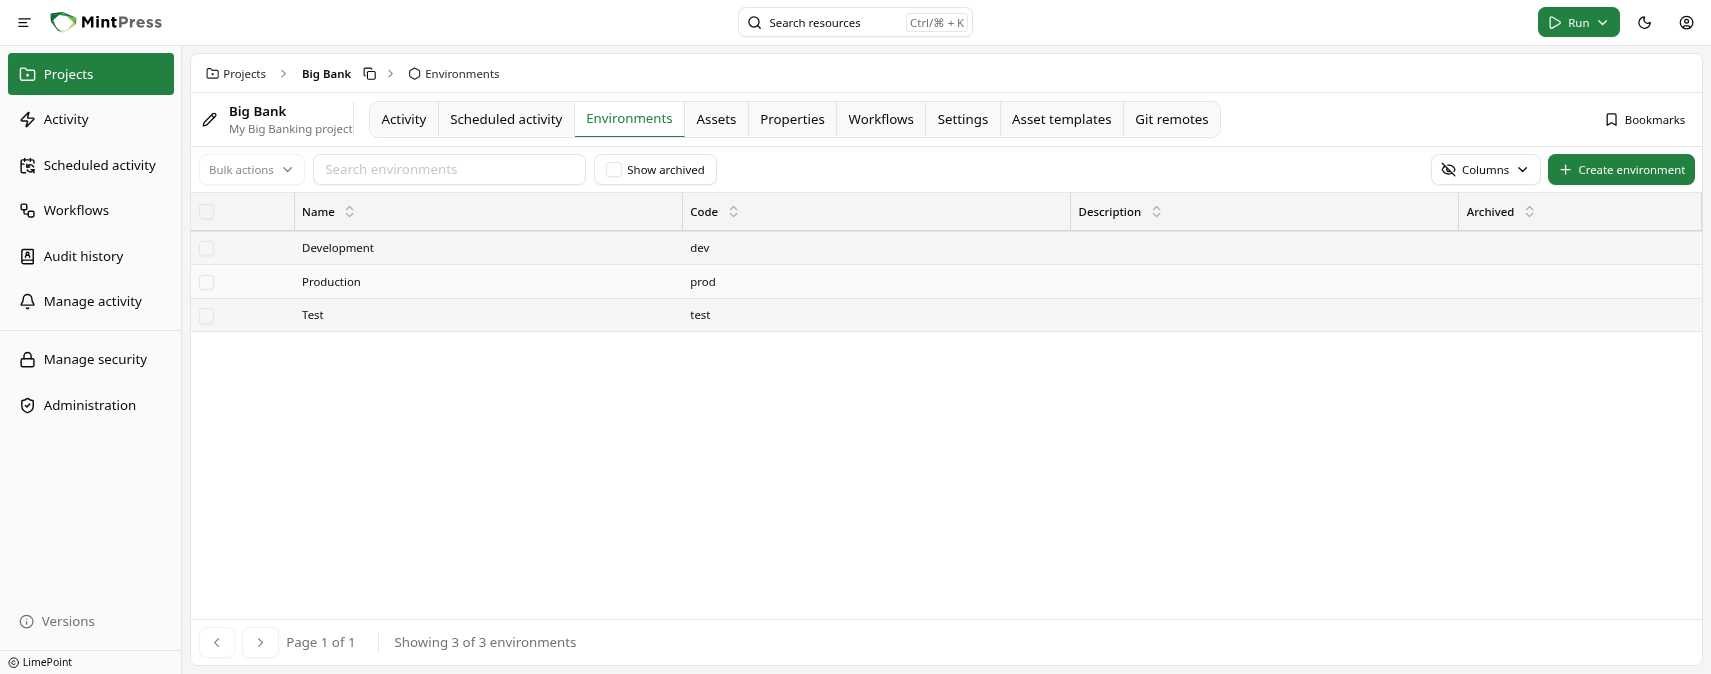Expand the Run button dropdown
Image resolution: width=1711 pixels, height=674 pixels.
tap(1603, 22)
